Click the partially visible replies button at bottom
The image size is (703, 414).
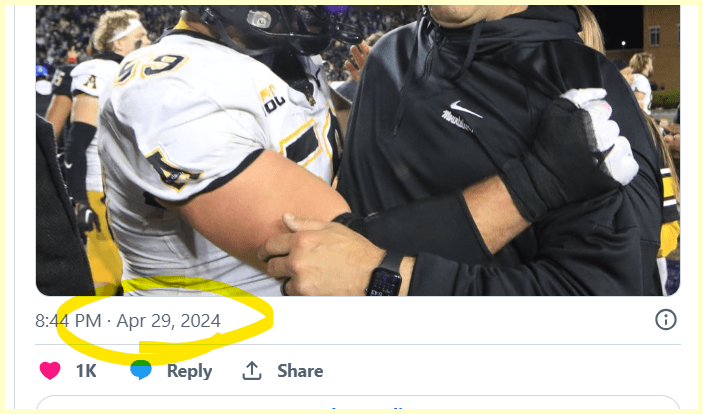(x=357, y=406)
